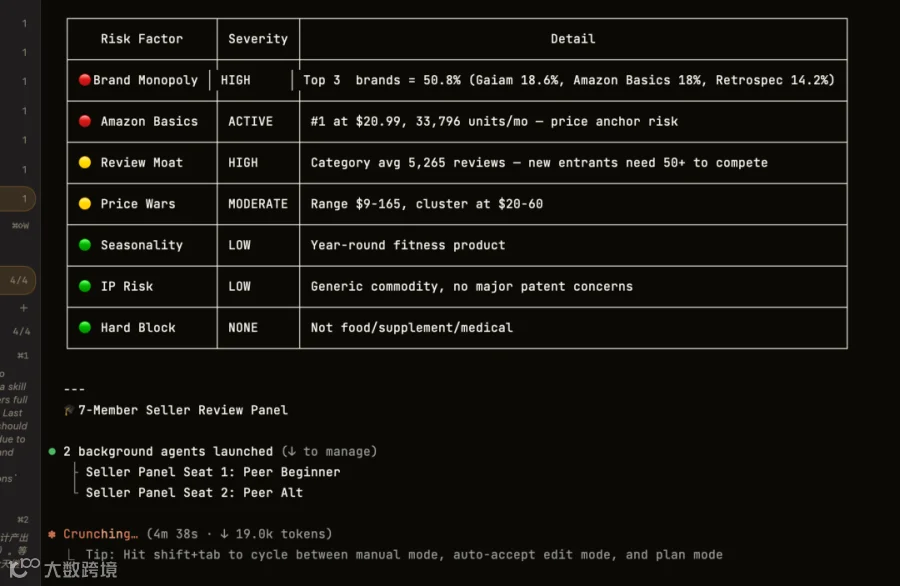Click the green dot for Hard Block
Screen dimensions: 900x586
pos(84,328)
